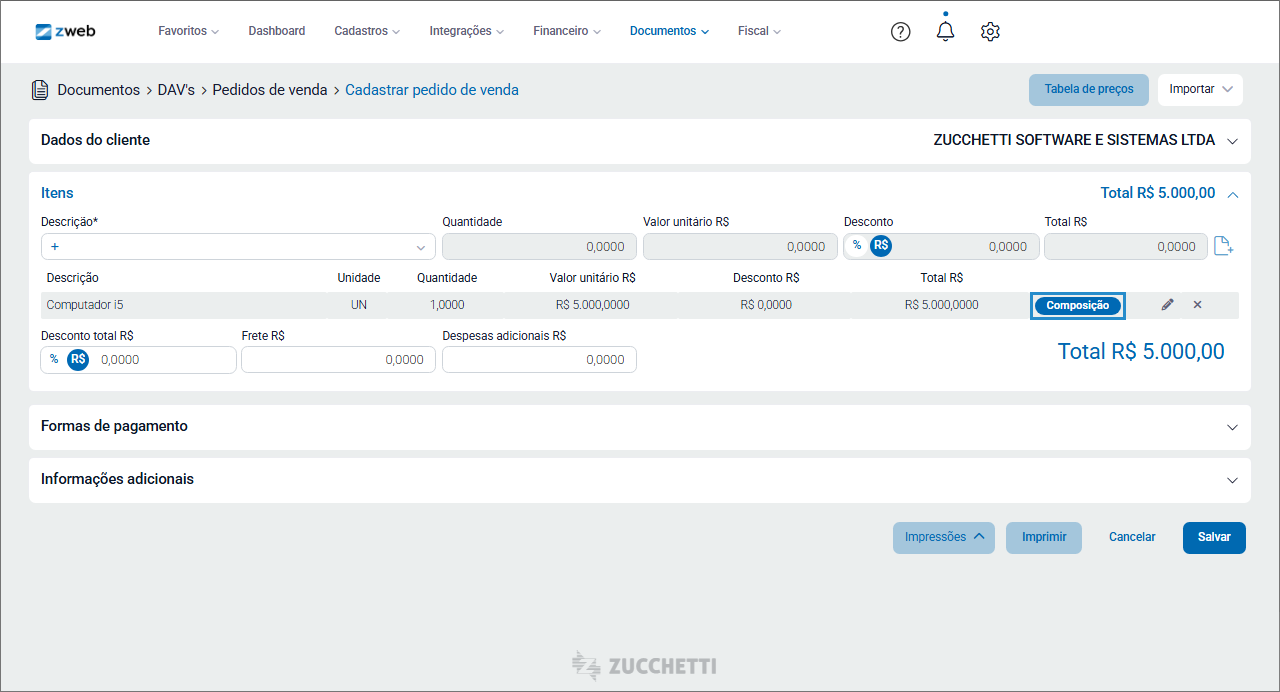
Task: Open the notifications bell
Action: (x=945, y=31)
